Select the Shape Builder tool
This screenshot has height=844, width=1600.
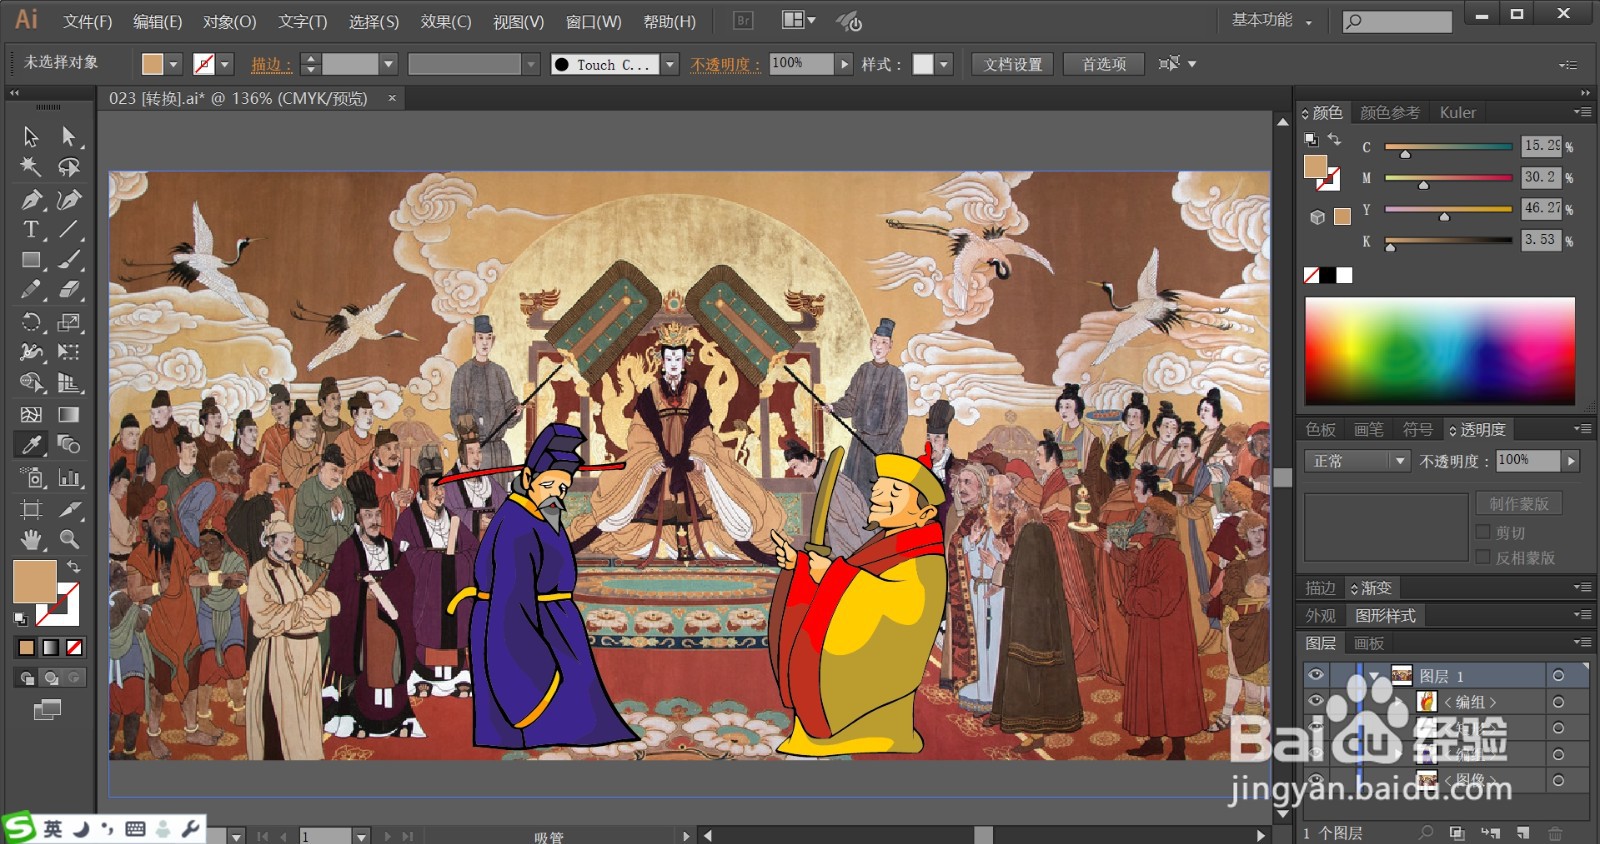[x=31, y=383]
